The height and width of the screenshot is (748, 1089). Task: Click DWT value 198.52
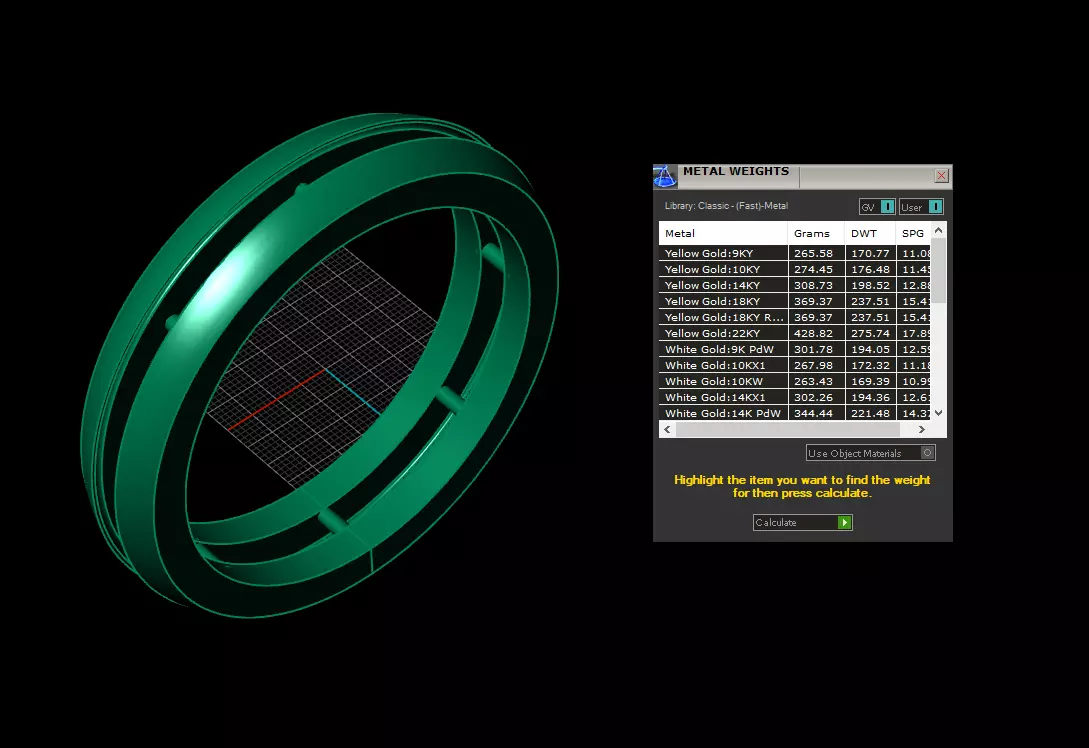870,285
